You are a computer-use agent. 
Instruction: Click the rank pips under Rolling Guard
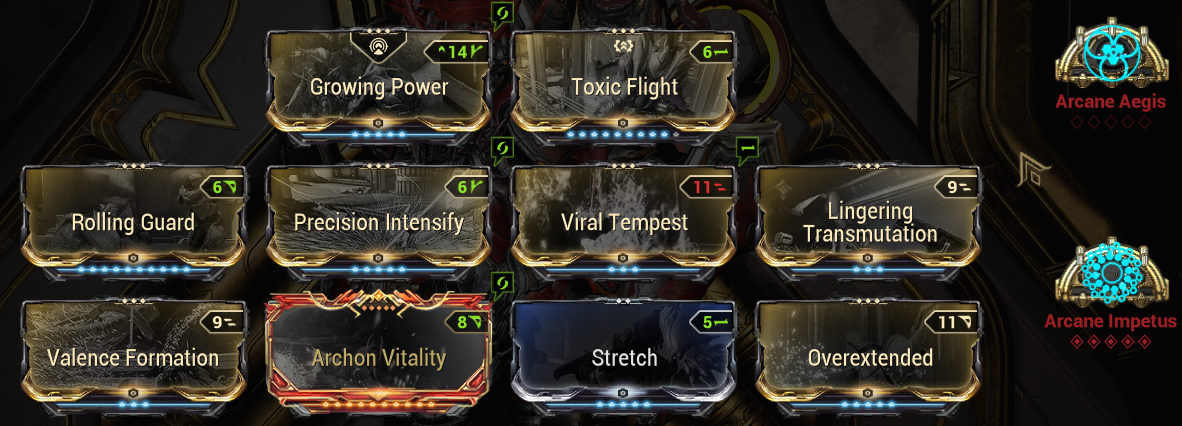click(x=134, y=269)
